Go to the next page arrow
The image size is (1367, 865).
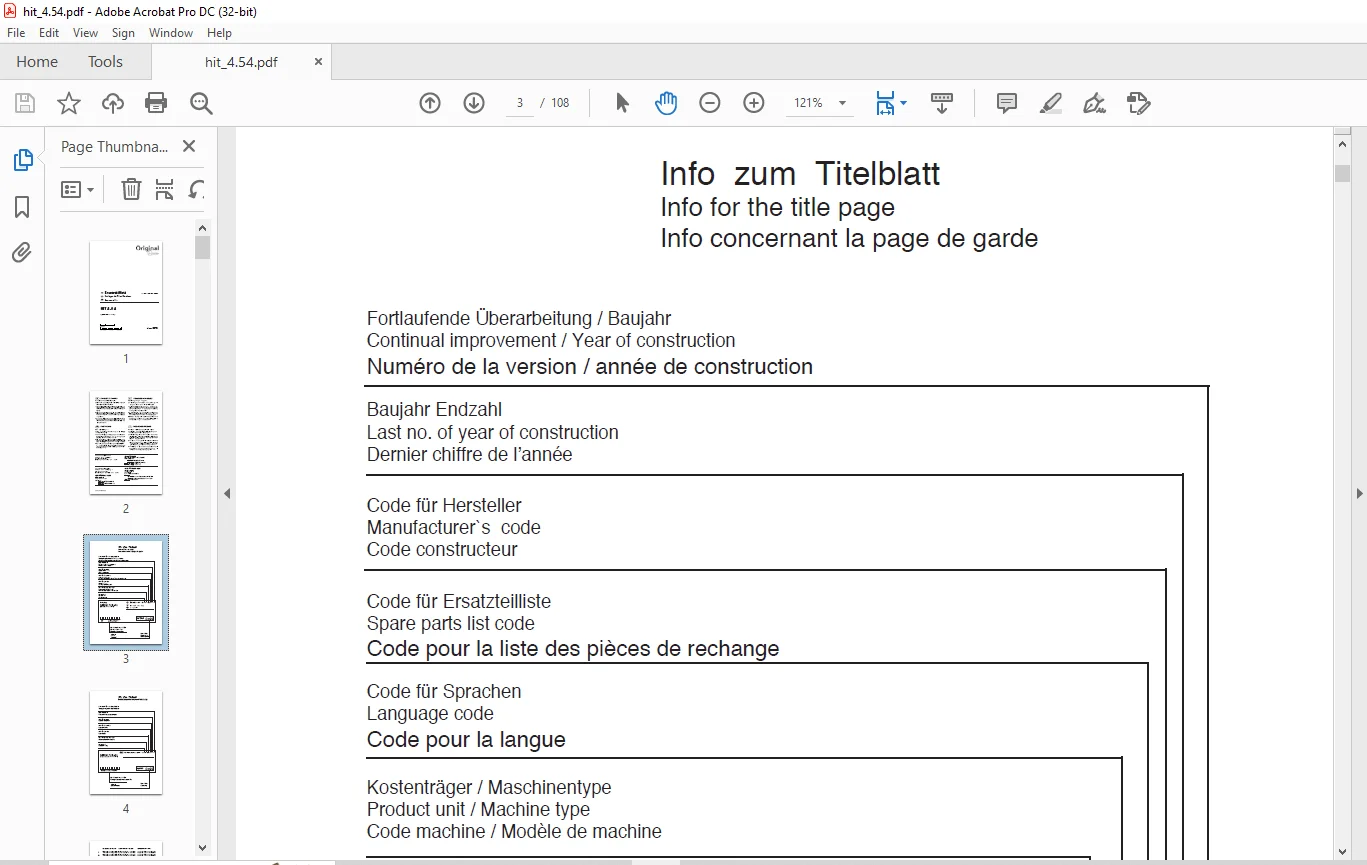click(474, 103)
